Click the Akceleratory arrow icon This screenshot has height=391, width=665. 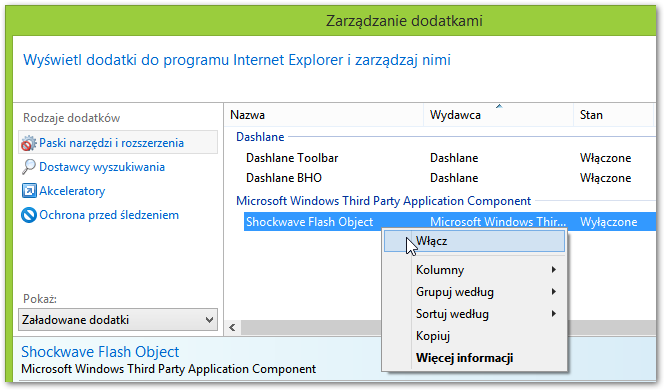(29, 191)
